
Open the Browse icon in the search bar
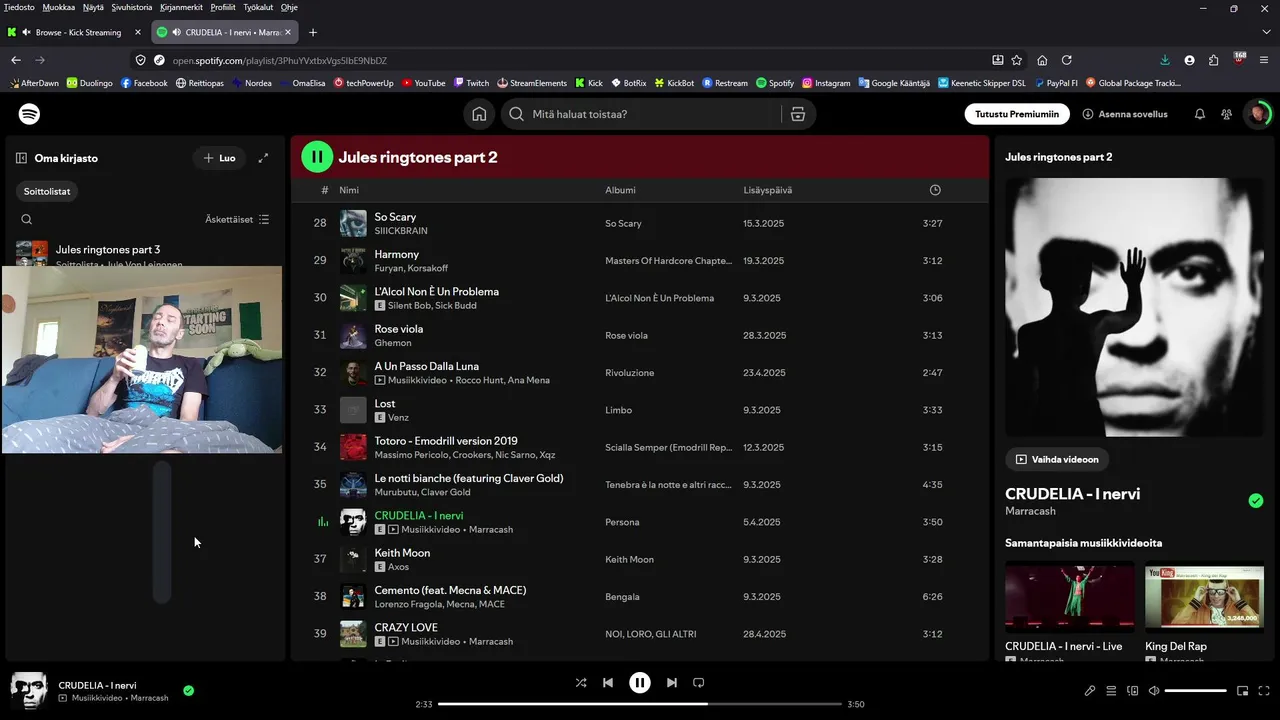[x=798, y=114]
